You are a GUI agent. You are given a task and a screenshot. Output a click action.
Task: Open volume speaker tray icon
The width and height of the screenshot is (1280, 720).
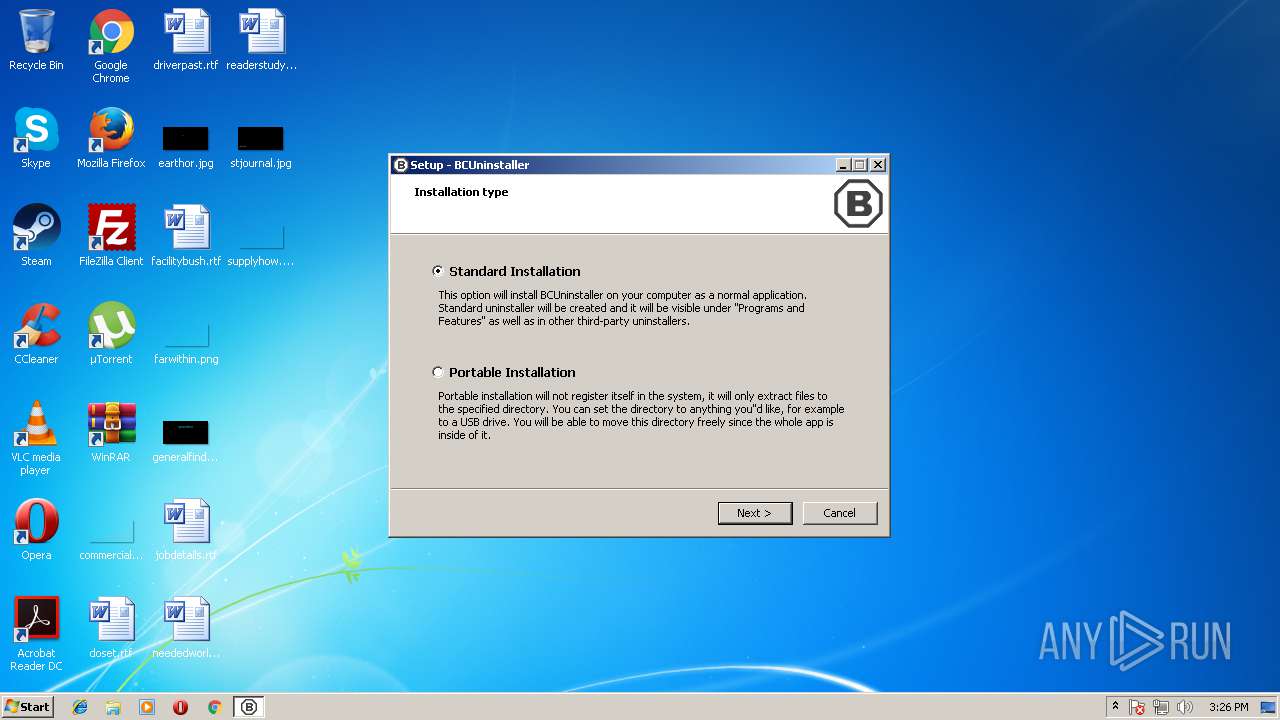pos(1185,707)
